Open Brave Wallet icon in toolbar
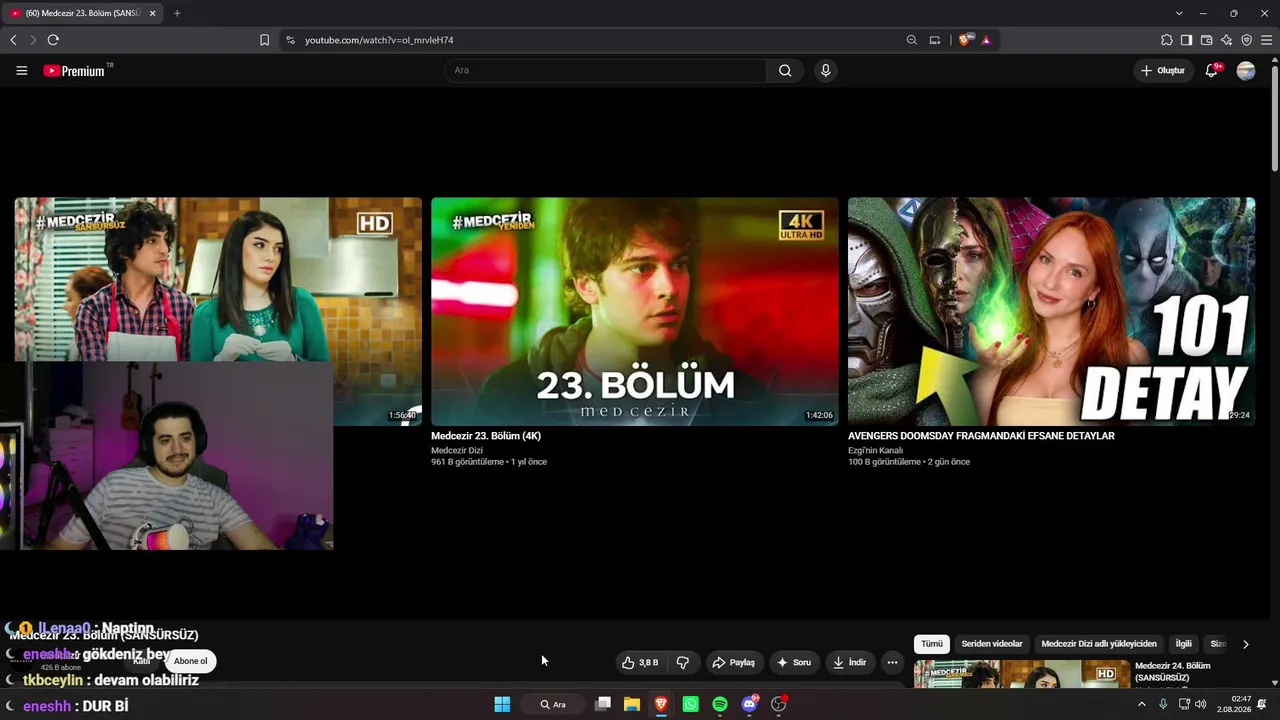 pos(1207,40)
